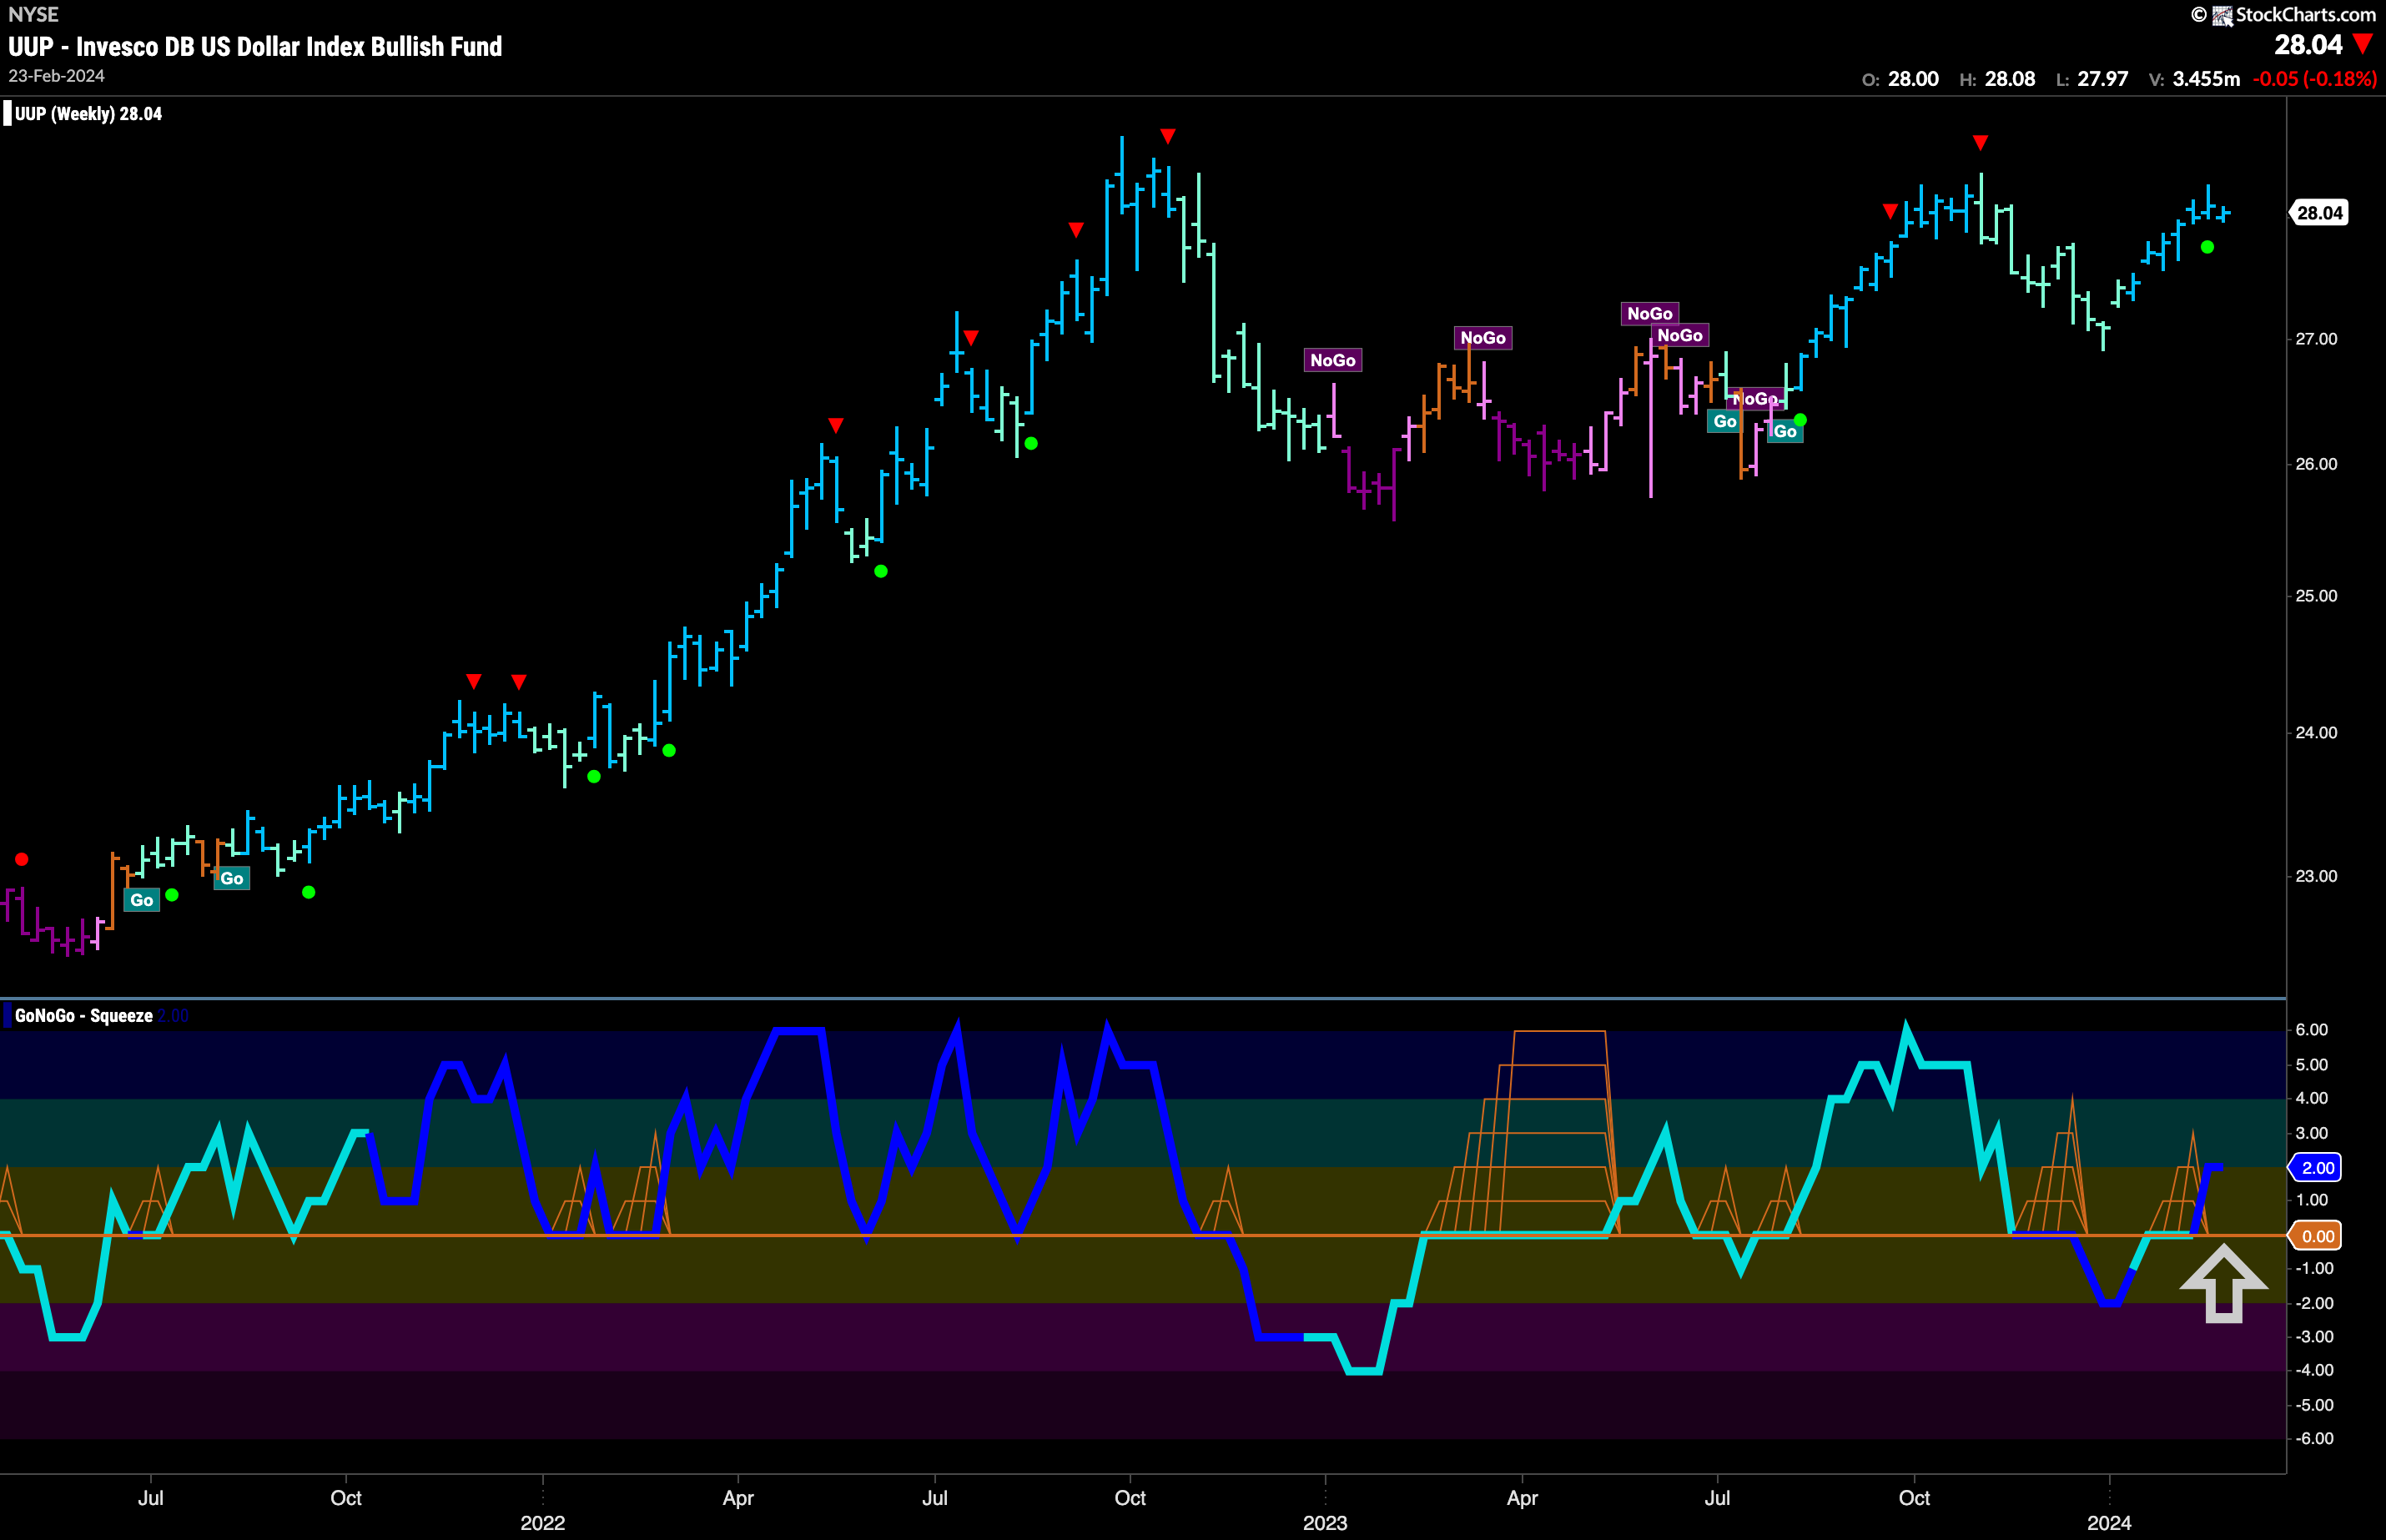Click the red triangle above the October 2023 high
The height and width of the screenshot is (1540, 2386).
point(1980,143)
